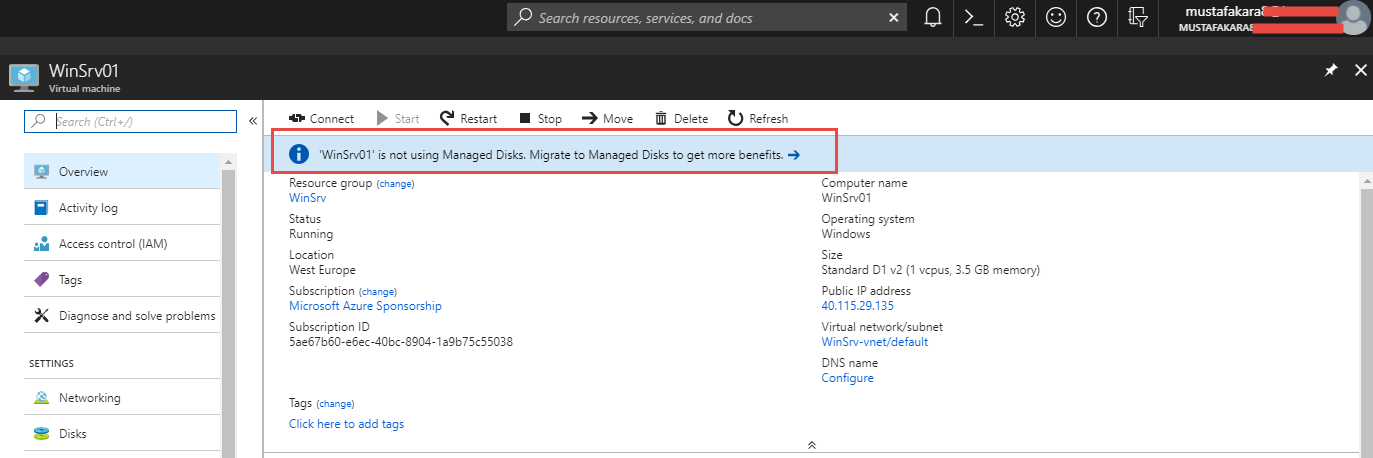Open directory and subscription filter icon

click(x=1137, y=17)
